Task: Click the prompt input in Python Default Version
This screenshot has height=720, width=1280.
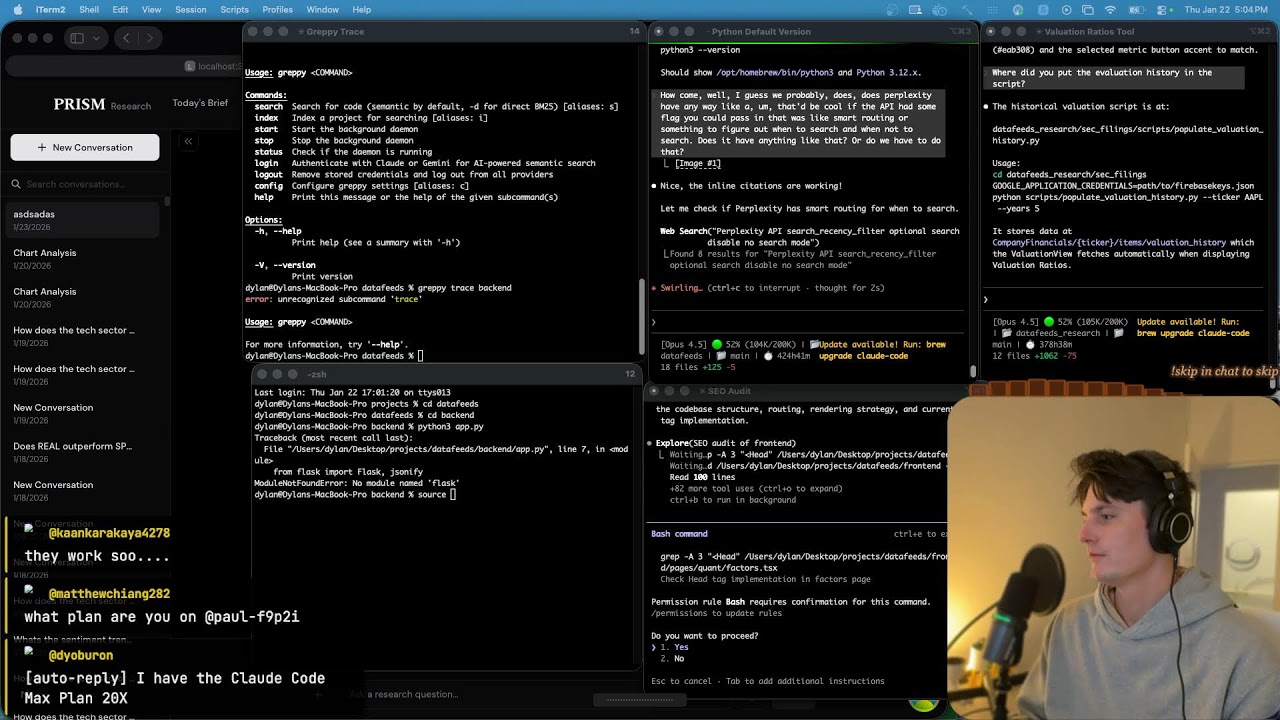Action: click(810, 322)
